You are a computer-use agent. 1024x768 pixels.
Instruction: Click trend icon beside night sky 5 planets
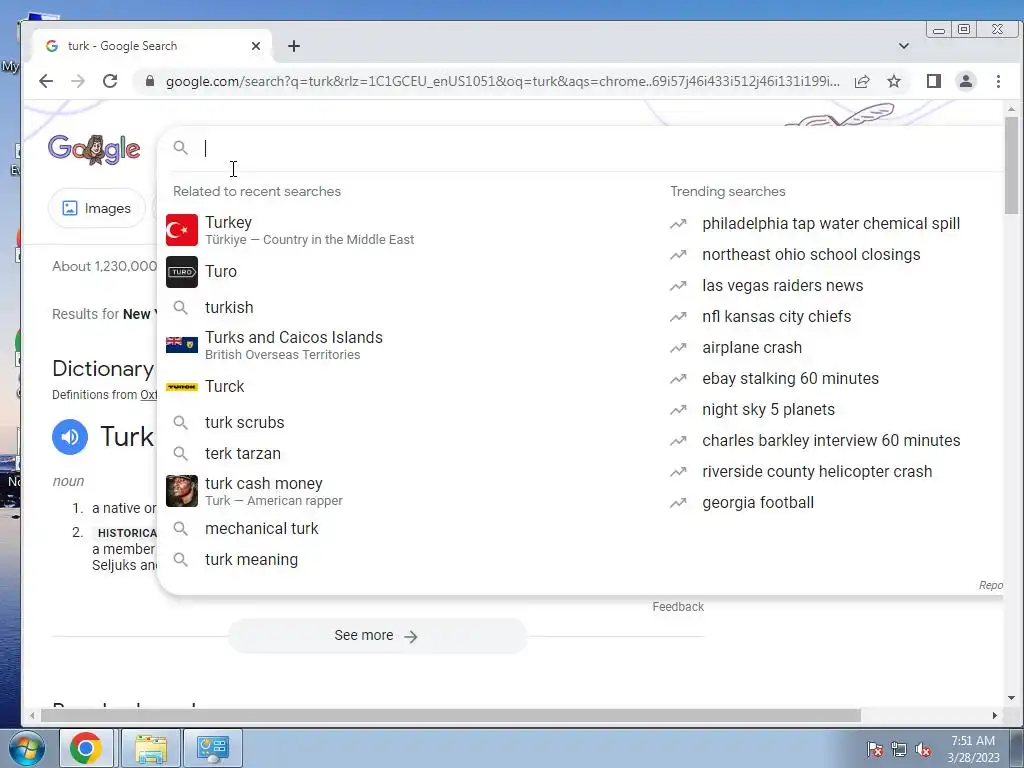tap(679, 409)
